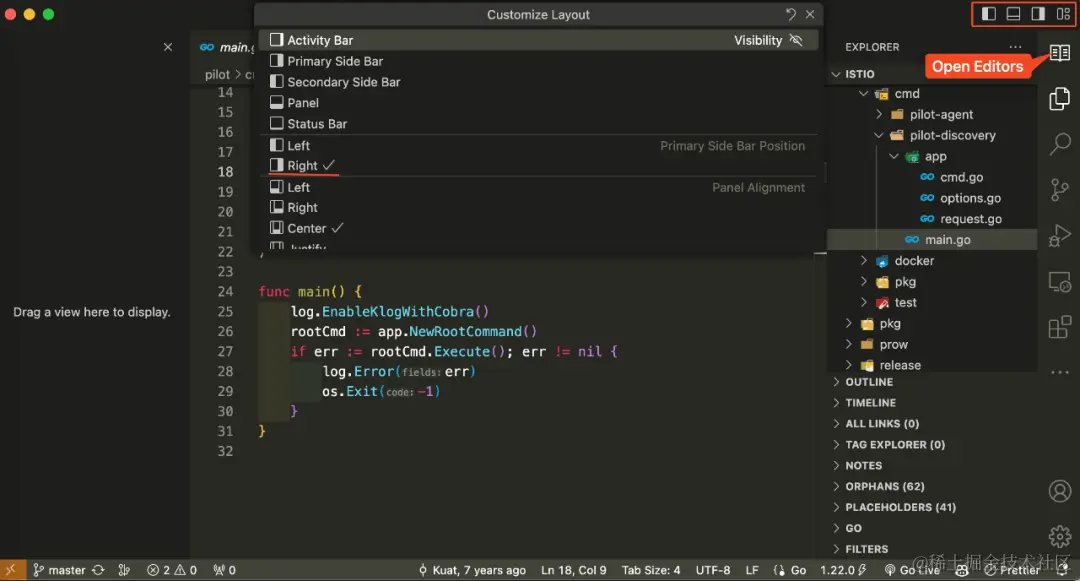Open Run and Debug view
1080x581 pixels.
point(1059,235)
